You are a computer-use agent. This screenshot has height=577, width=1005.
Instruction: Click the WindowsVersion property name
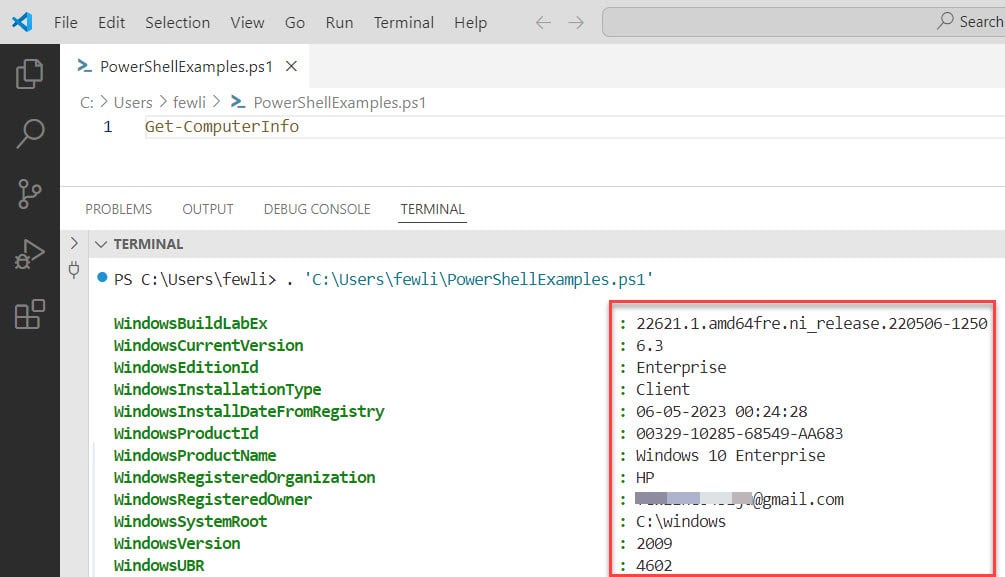tap(177, 544)
